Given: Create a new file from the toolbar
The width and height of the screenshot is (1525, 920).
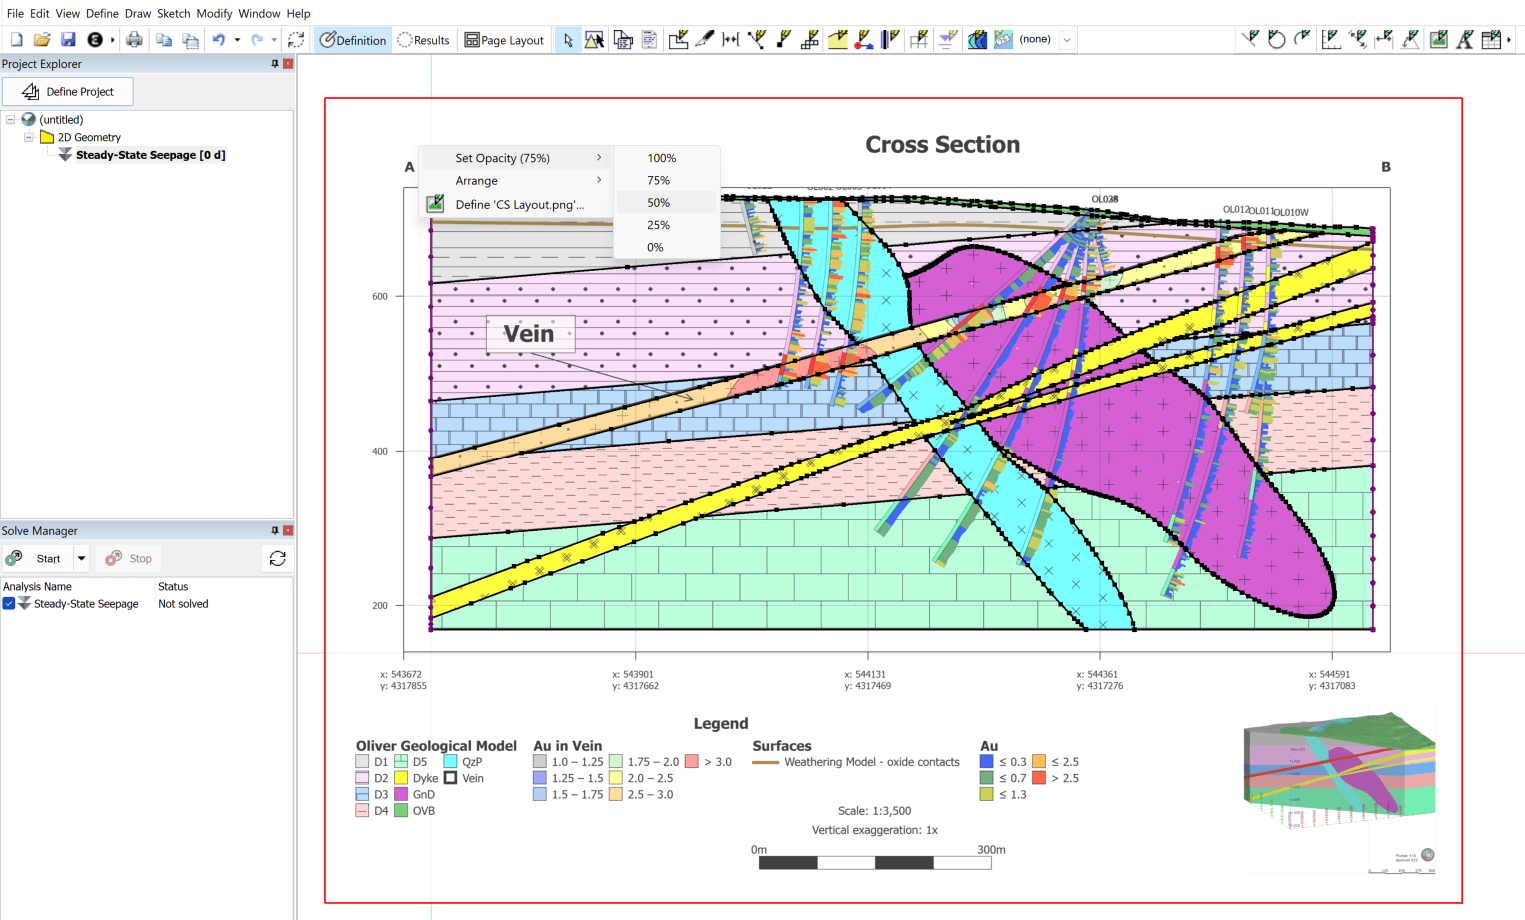Looking at the screenshot, I should click(16, 40).
